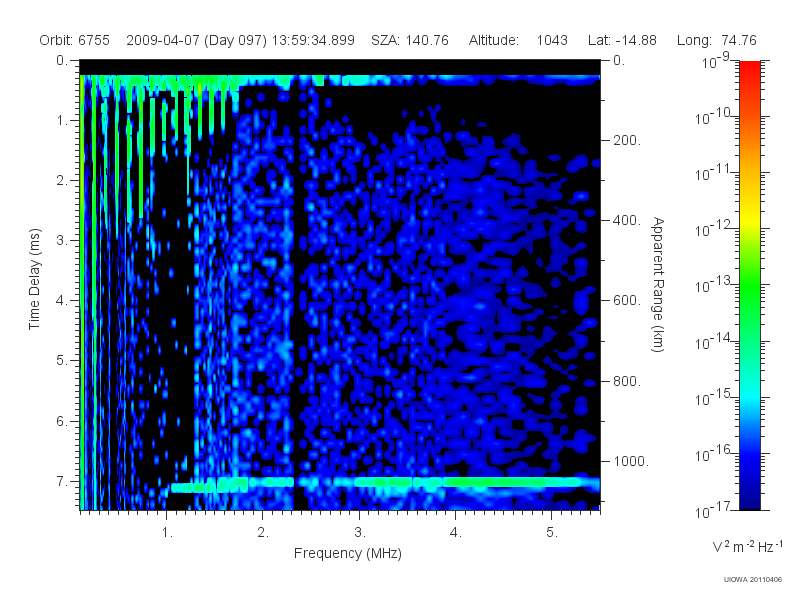
Task: Click the Long: 74.76 header text
Action: pos(716,40)
